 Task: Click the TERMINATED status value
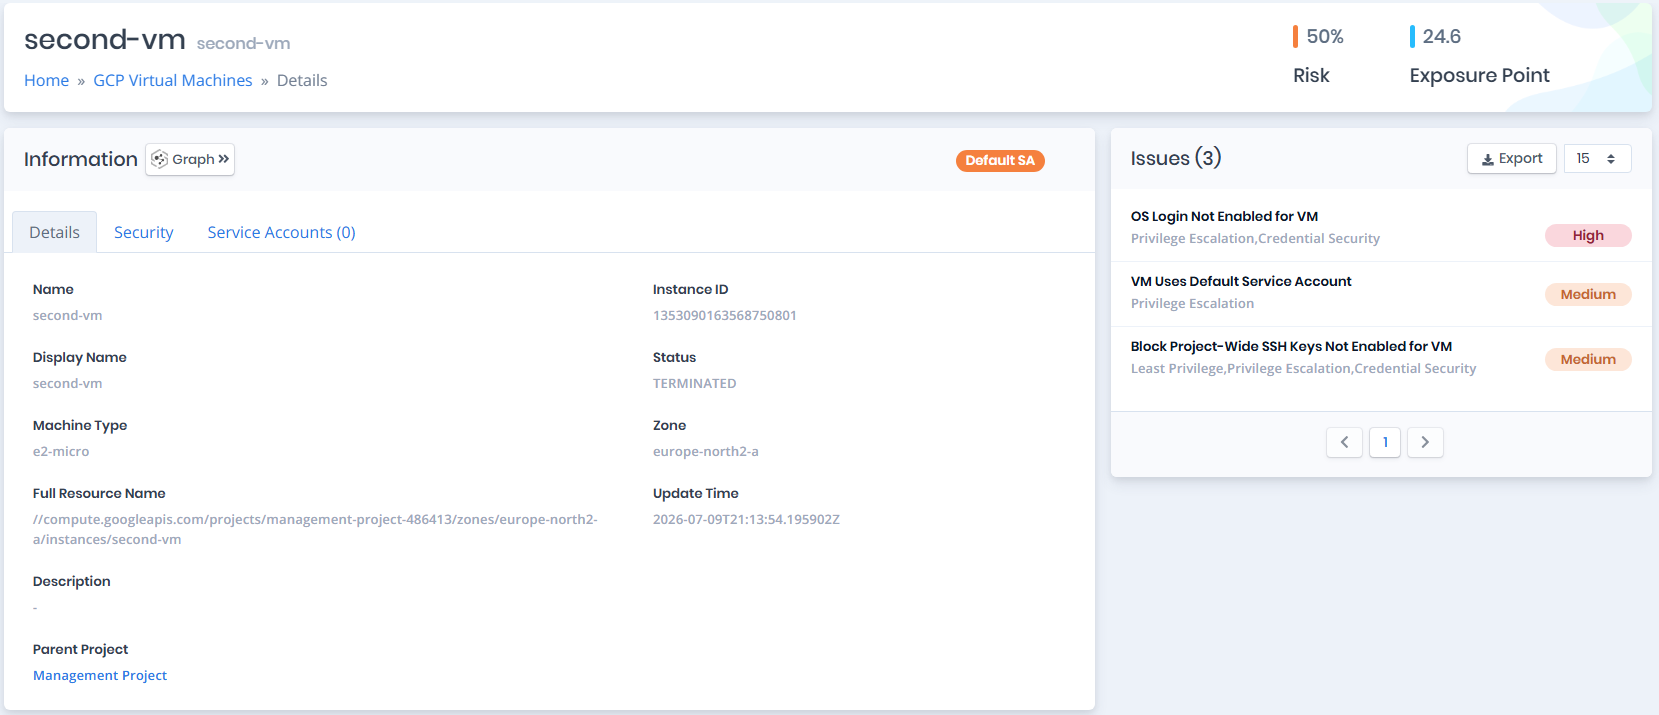point(695,383)
